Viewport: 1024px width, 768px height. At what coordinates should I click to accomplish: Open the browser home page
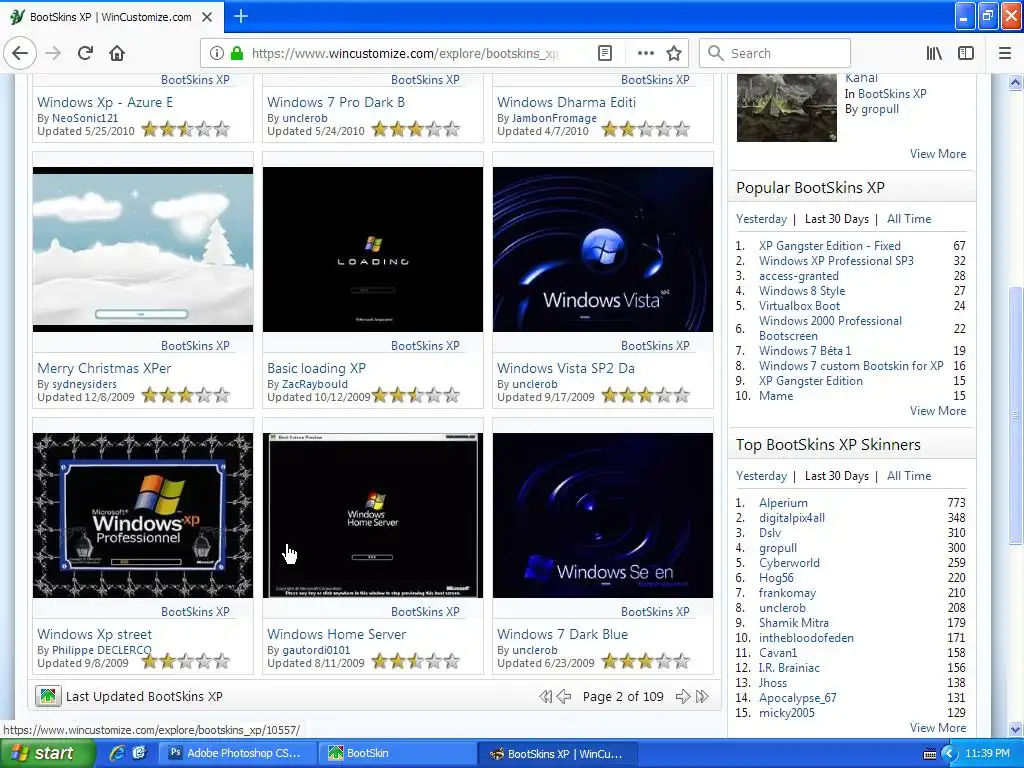117,53
